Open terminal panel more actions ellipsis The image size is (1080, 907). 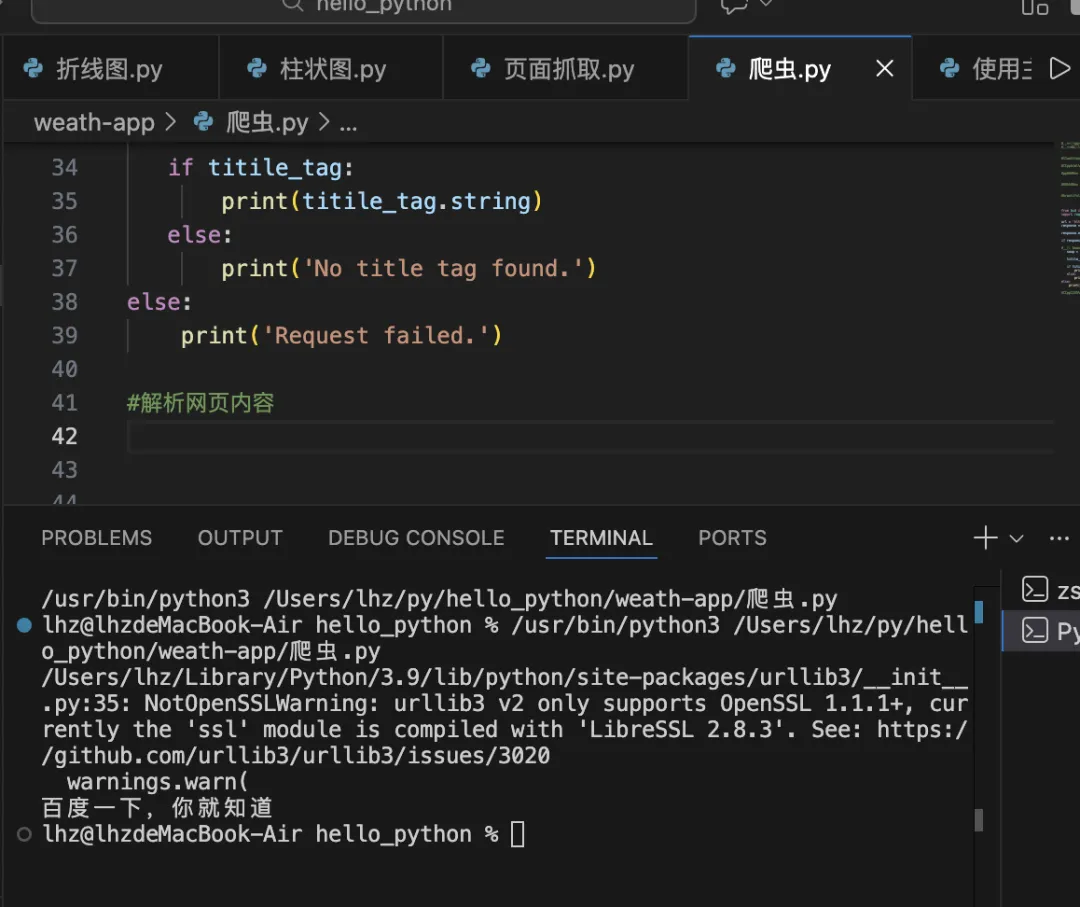tap(1059, 538)
